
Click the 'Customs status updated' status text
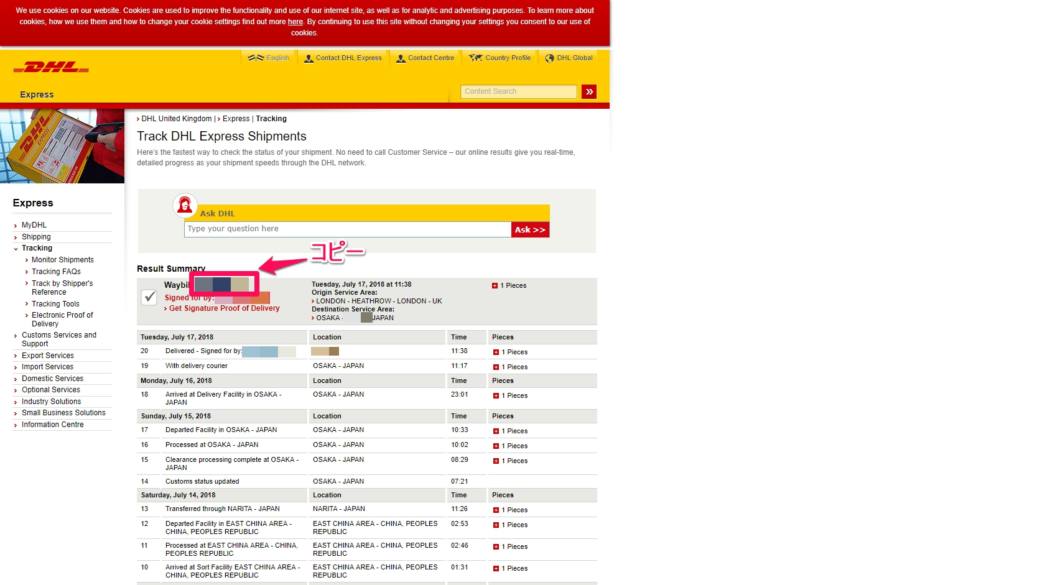(202, 482)
